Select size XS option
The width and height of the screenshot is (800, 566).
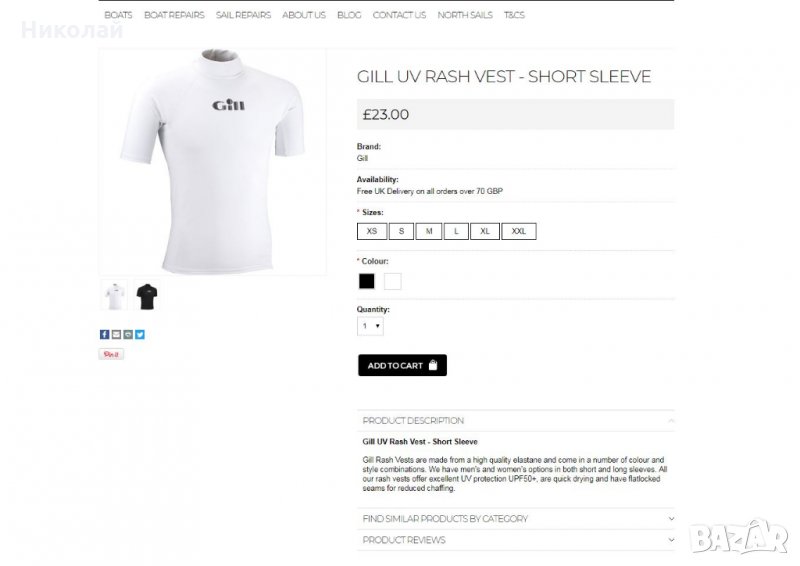pos(372,231)
